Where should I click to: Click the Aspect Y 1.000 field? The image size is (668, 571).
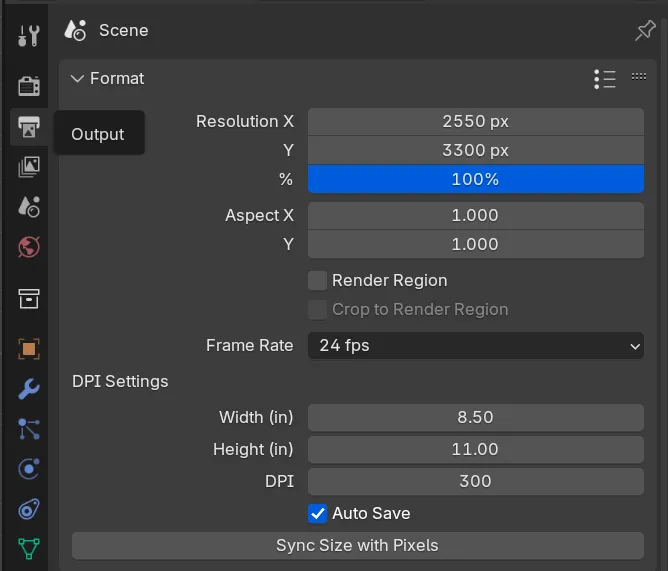tap(475, 245)
